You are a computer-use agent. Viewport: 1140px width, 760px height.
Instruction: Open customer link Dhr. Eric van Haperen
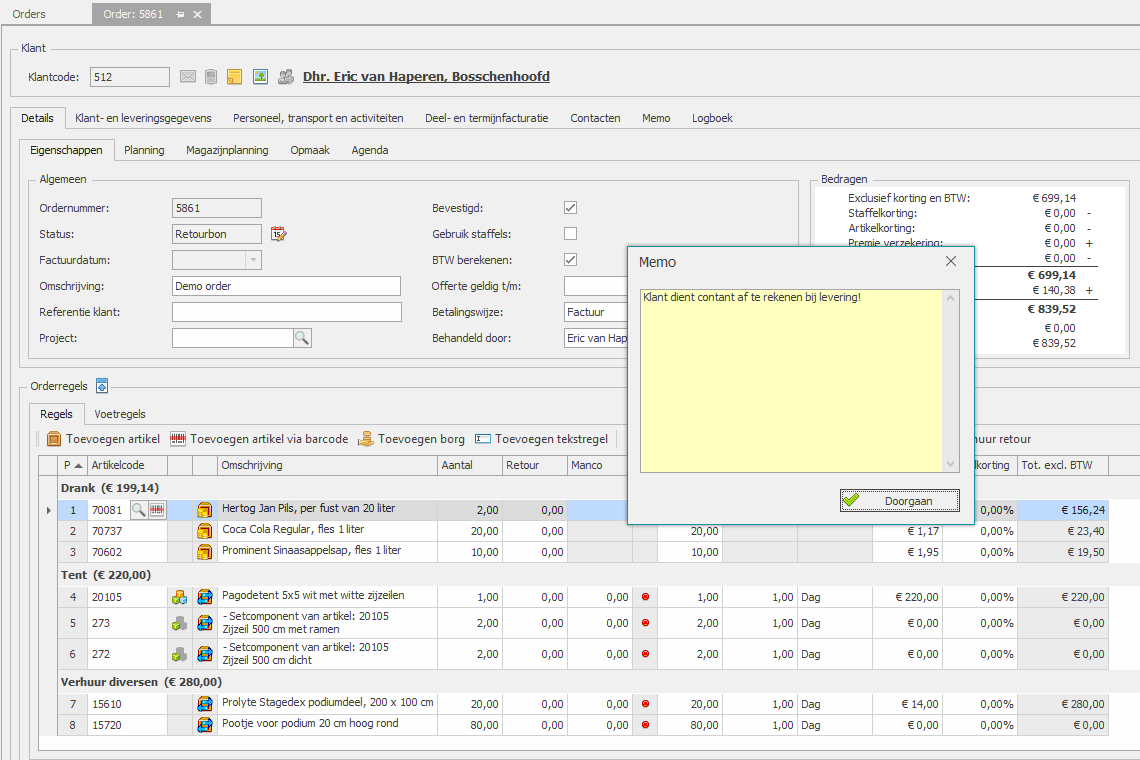[426, 76]
